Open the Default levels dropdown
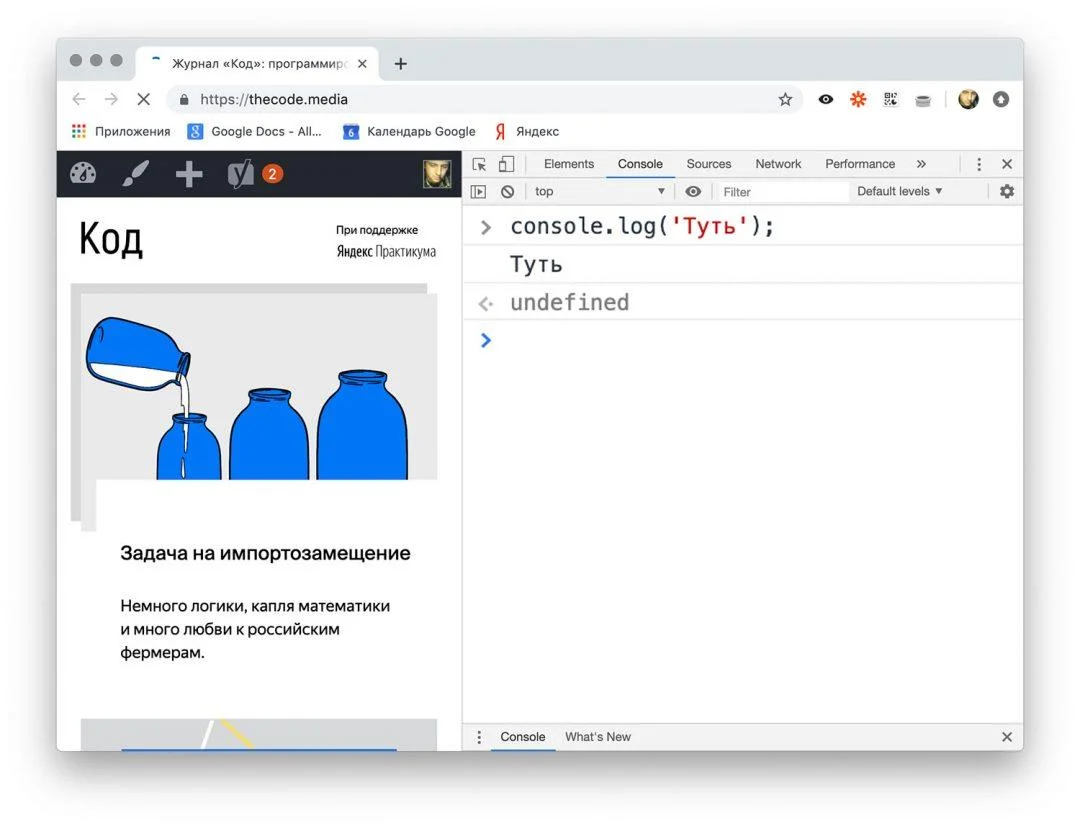The height and width of the screenshot is (826, 1080). point(899,191)
